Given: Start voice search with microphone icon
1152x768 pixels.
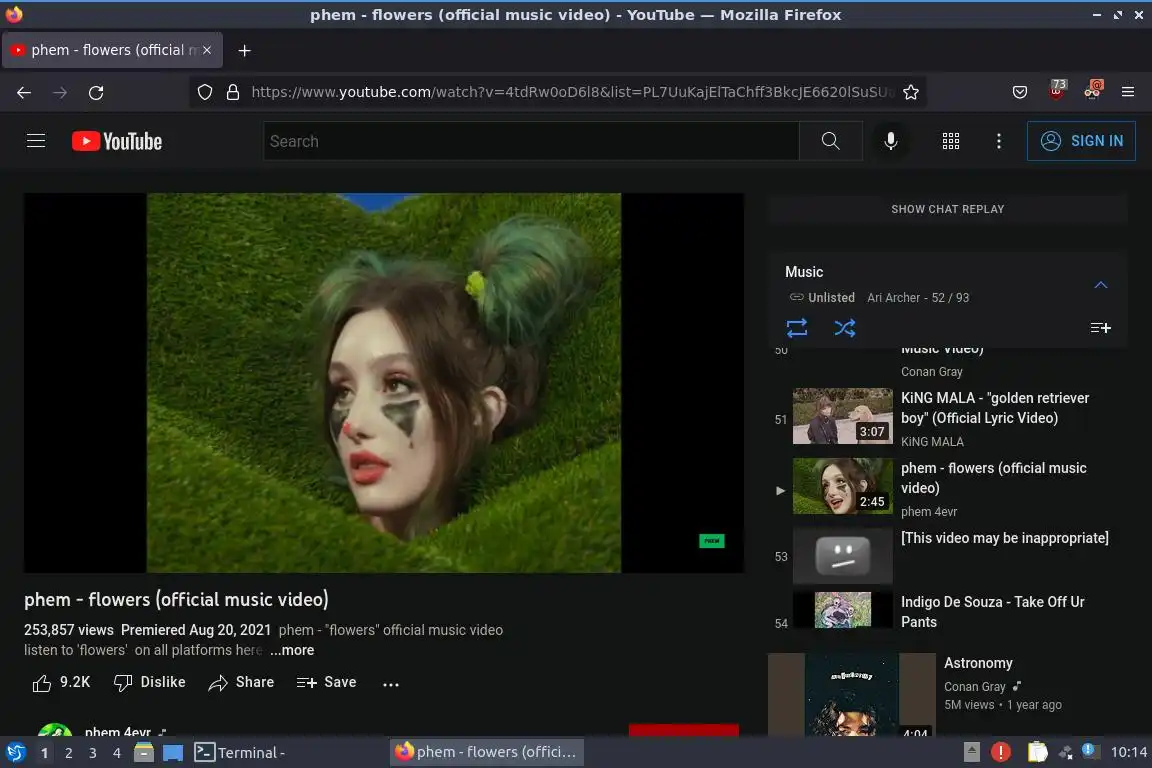Looking at the screenshot, I should click(890, 141).
